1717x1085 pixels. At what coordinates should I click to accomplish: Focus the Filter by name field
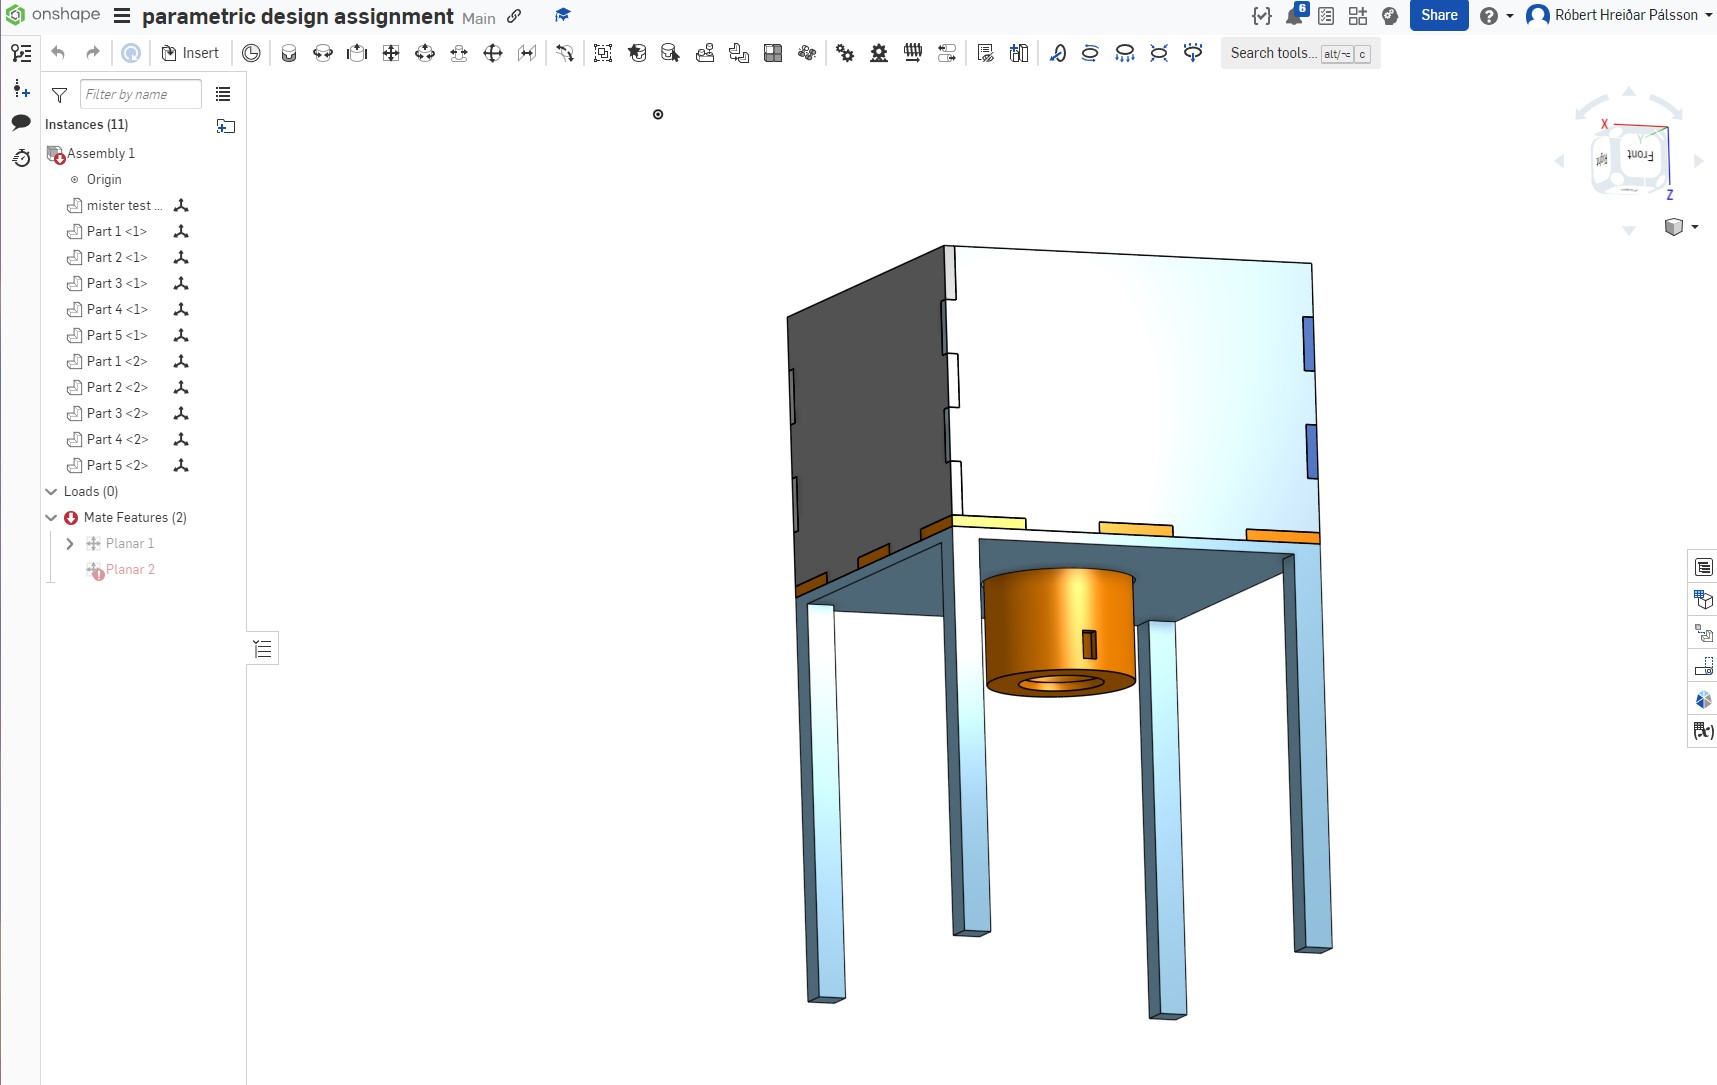(140, 94)
